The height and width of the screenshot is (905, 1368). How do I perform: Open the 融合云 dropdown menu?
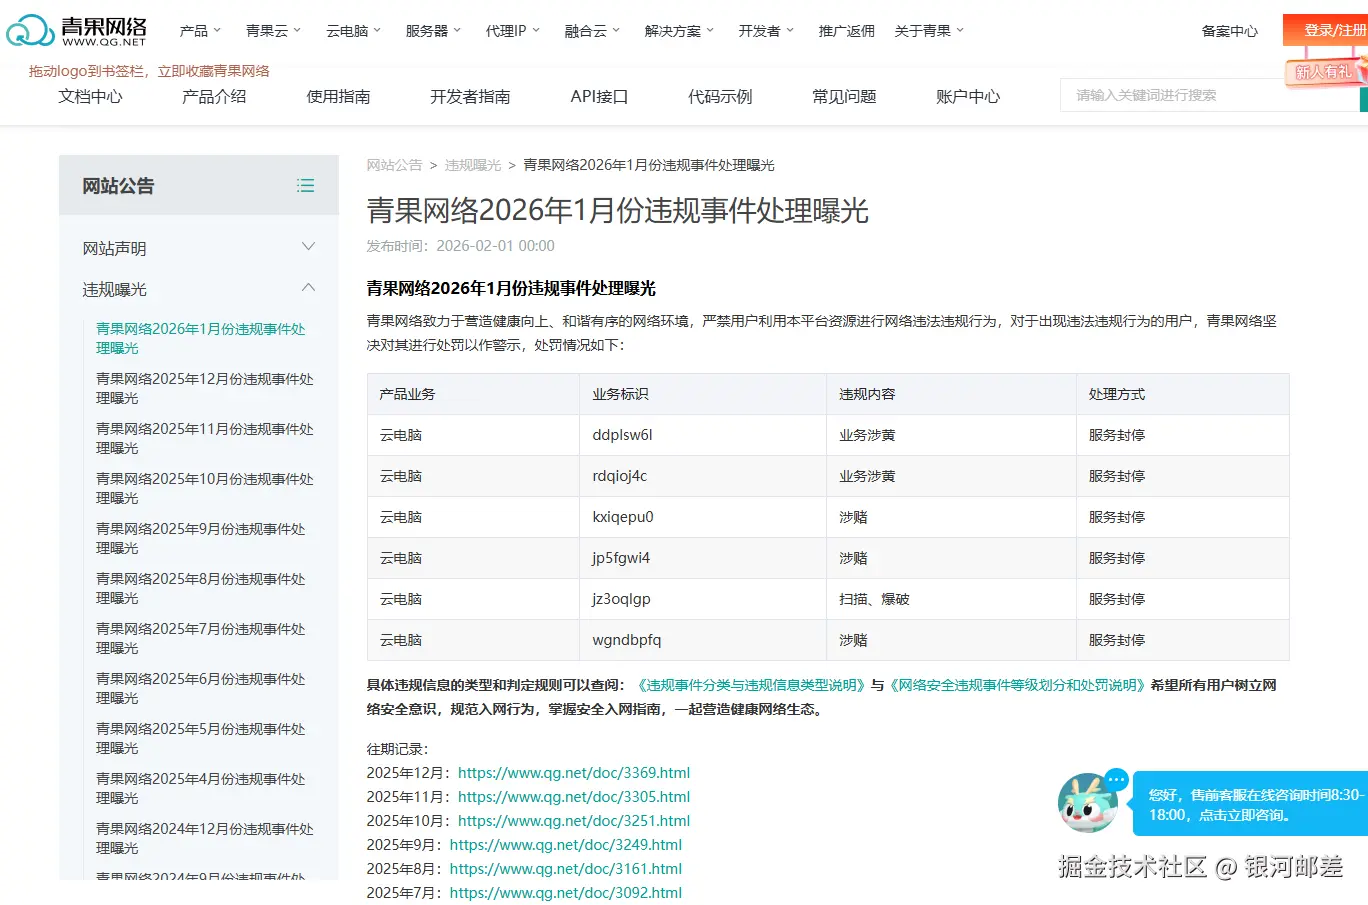click(x=592, y=31)
